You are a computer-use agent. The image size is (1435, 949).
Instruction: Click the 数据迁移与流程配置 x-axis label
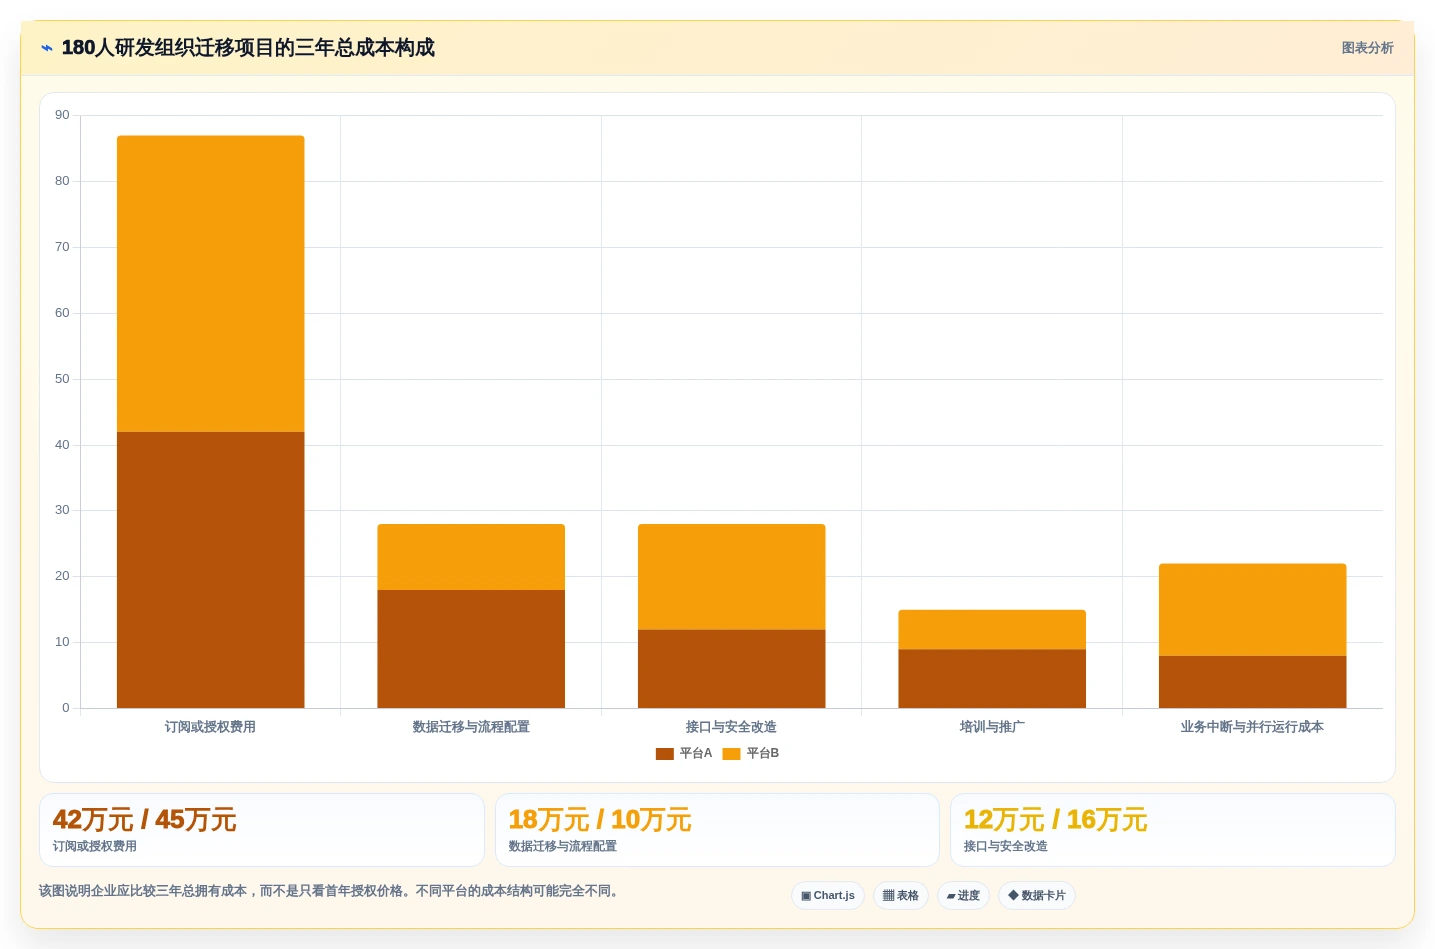pyautogui.click(x=471, y=727)
